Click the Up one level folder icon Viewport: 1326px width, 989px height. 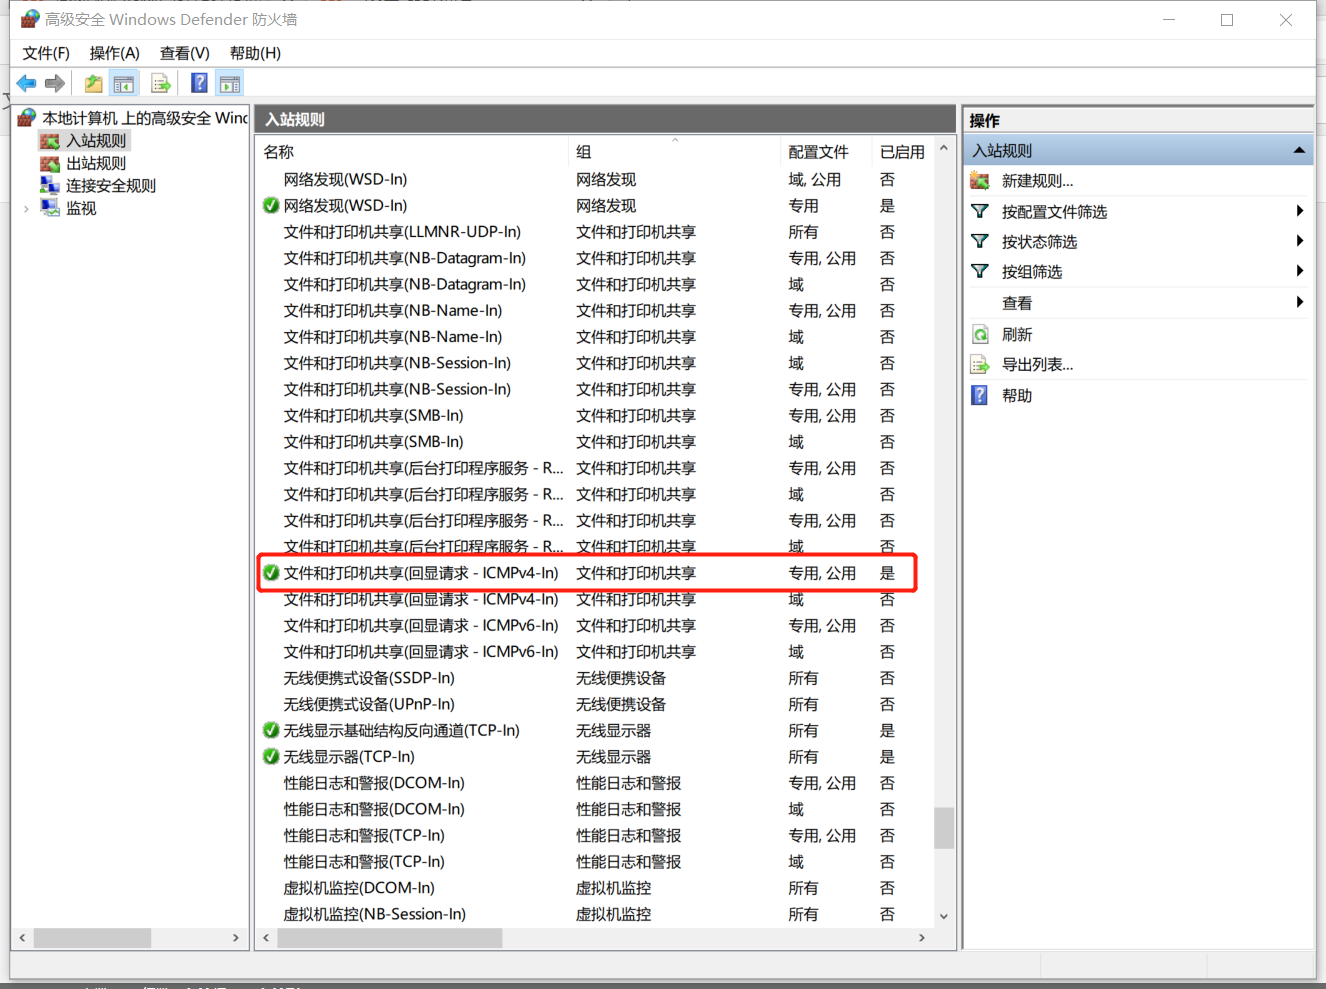pos(93,84)
